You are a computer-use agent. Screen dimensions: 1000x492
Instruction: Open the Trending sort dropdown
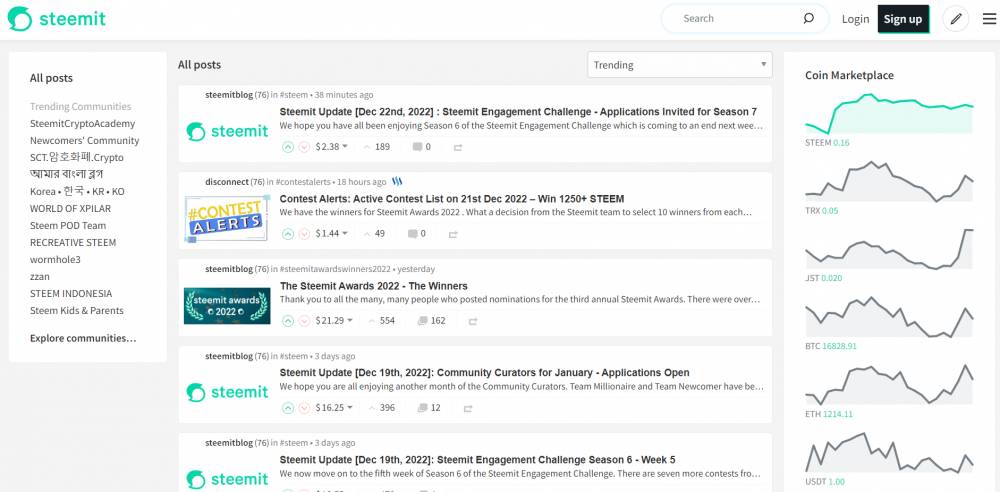pos(679,64)
